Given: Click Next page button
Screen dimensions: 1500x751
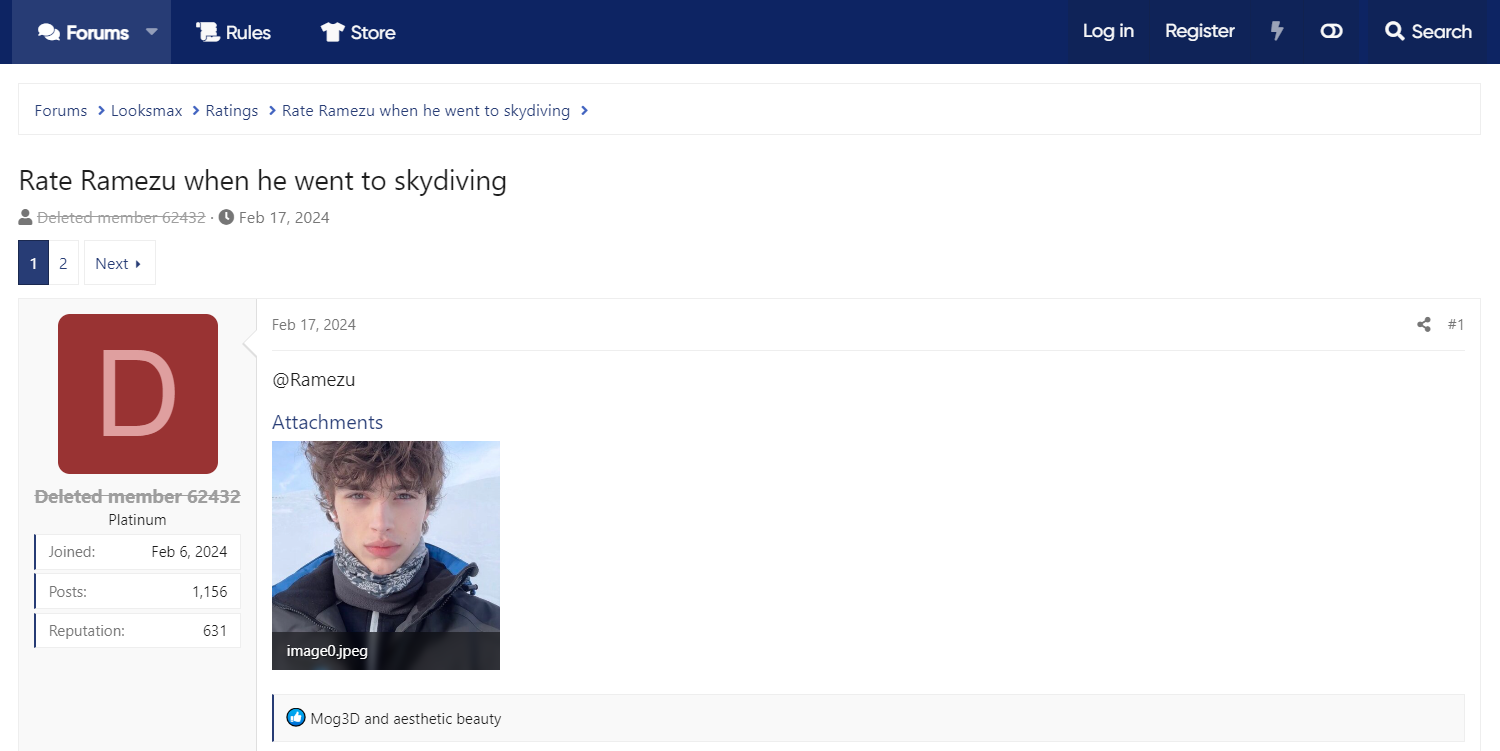Looking at the screenshot, I should (x=119, y=263).
